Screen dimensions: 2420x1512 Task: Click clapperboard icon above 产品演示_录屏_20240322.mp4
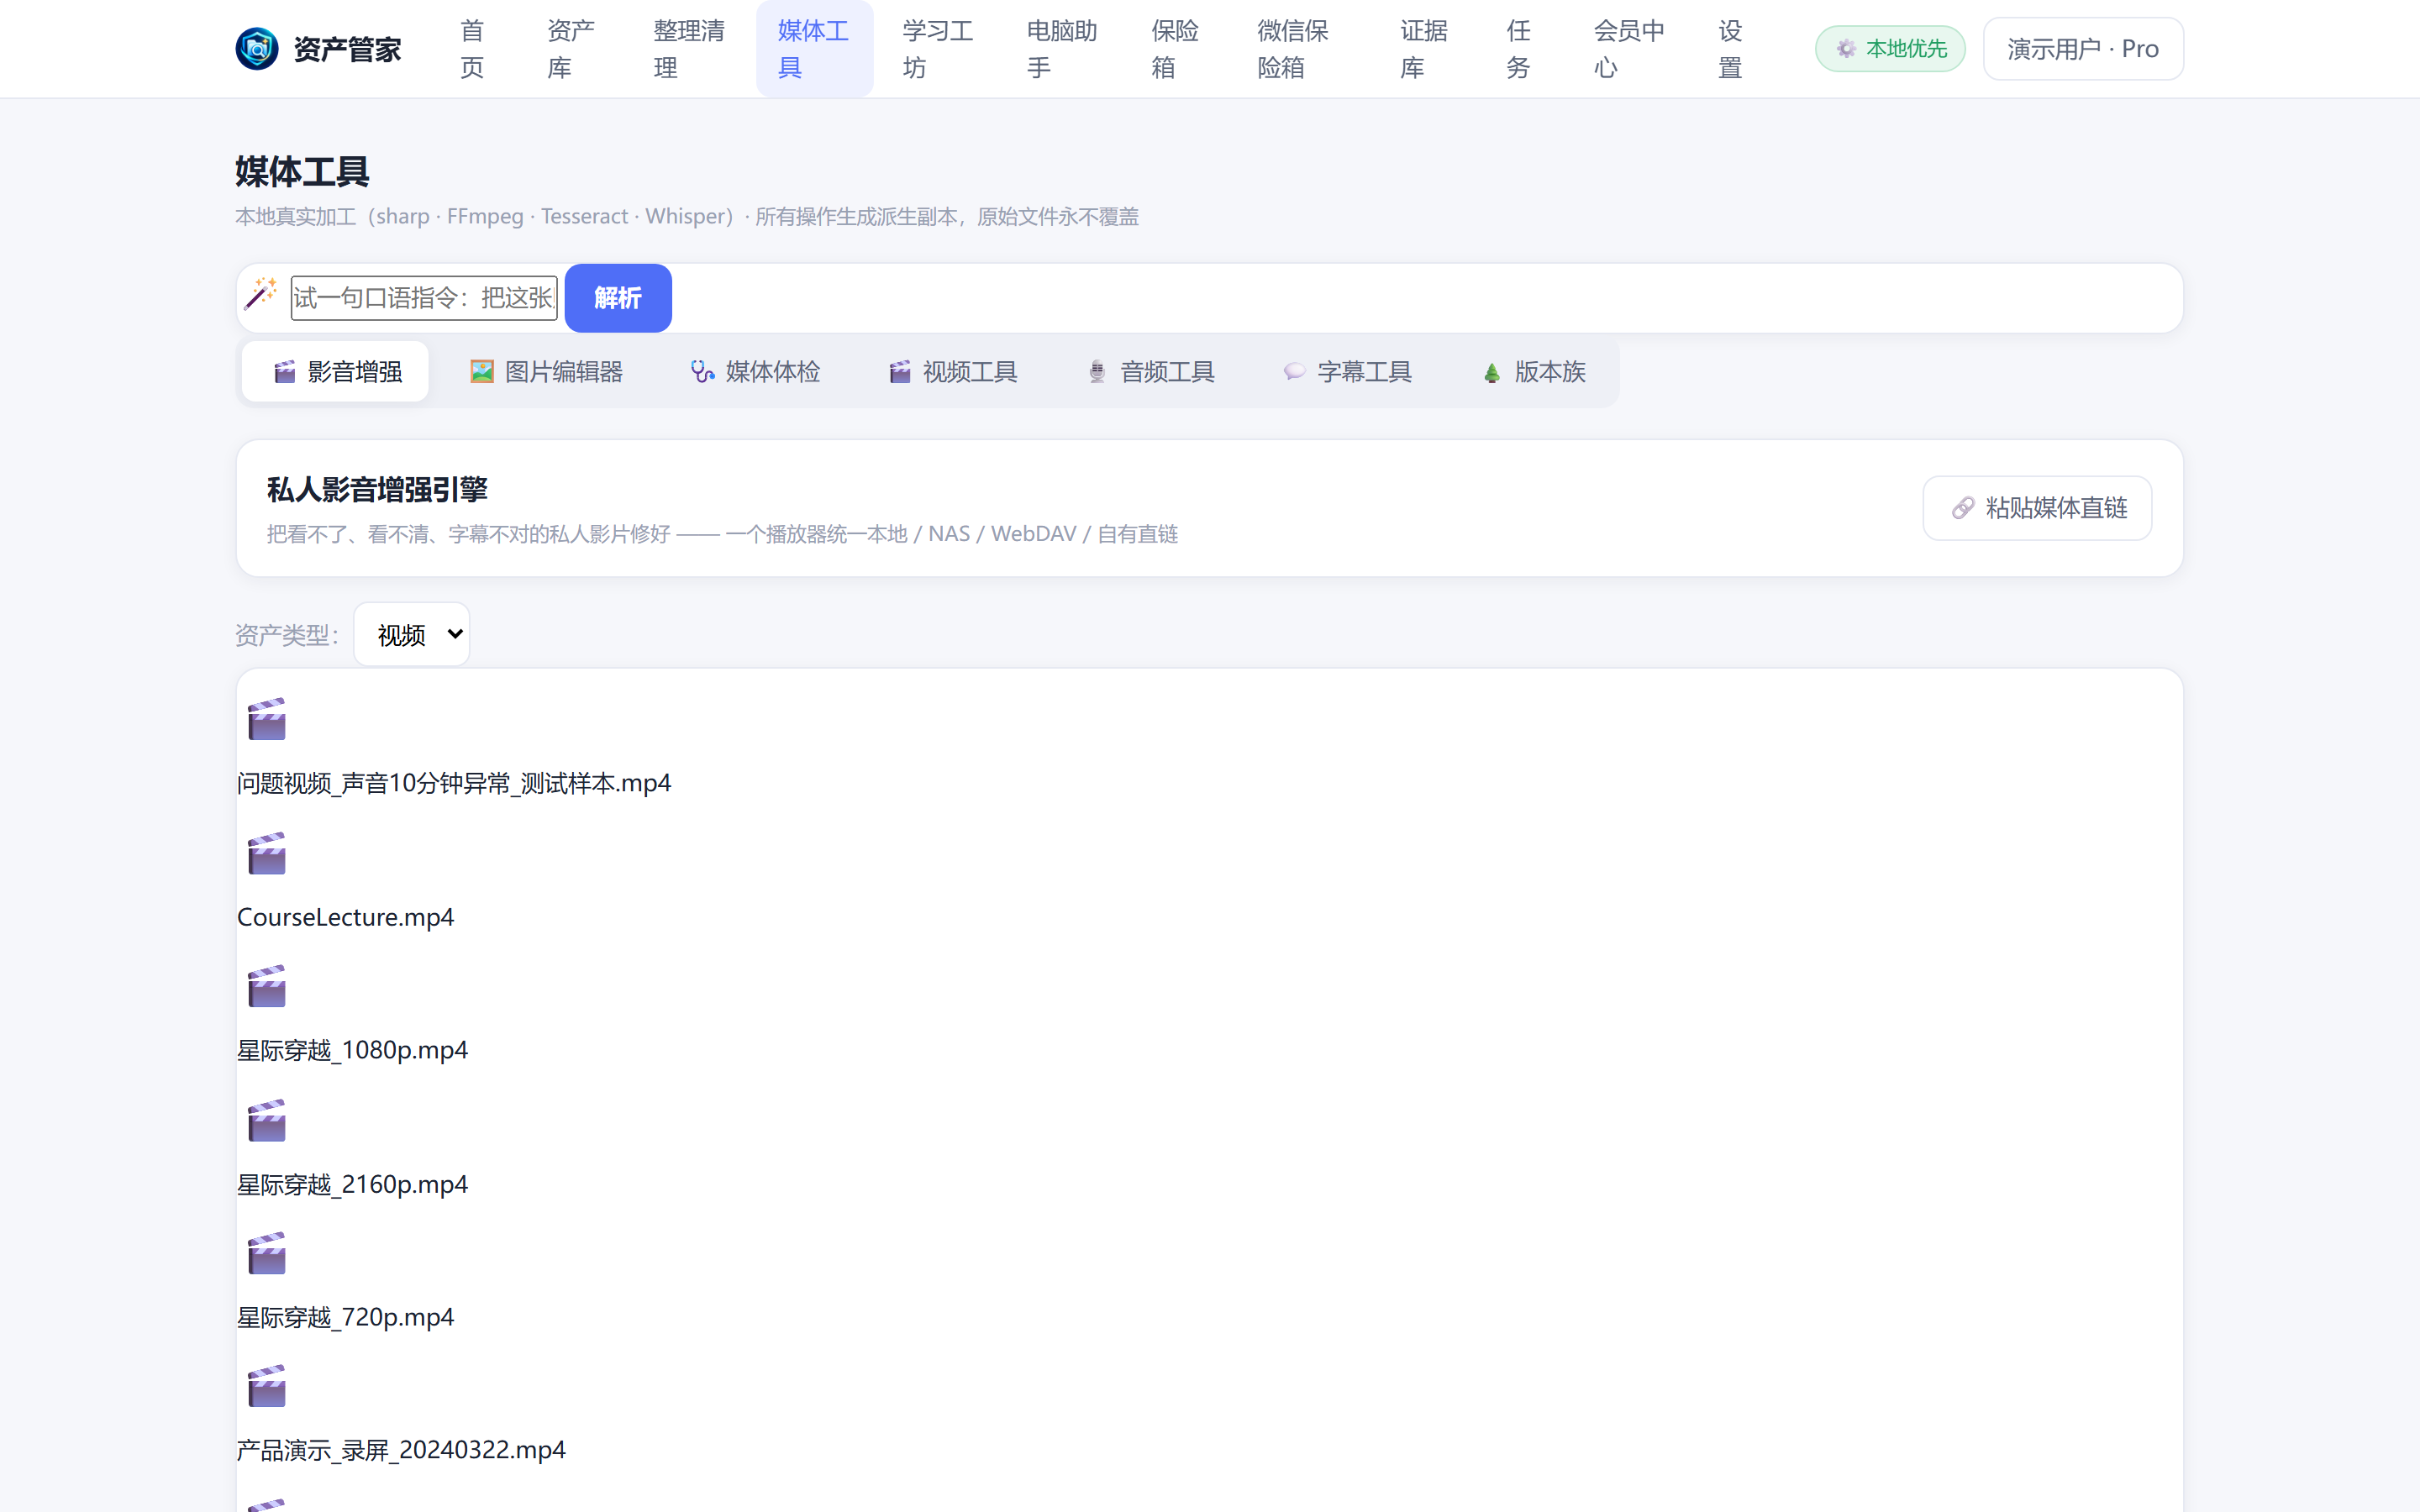click(267, 1386)
